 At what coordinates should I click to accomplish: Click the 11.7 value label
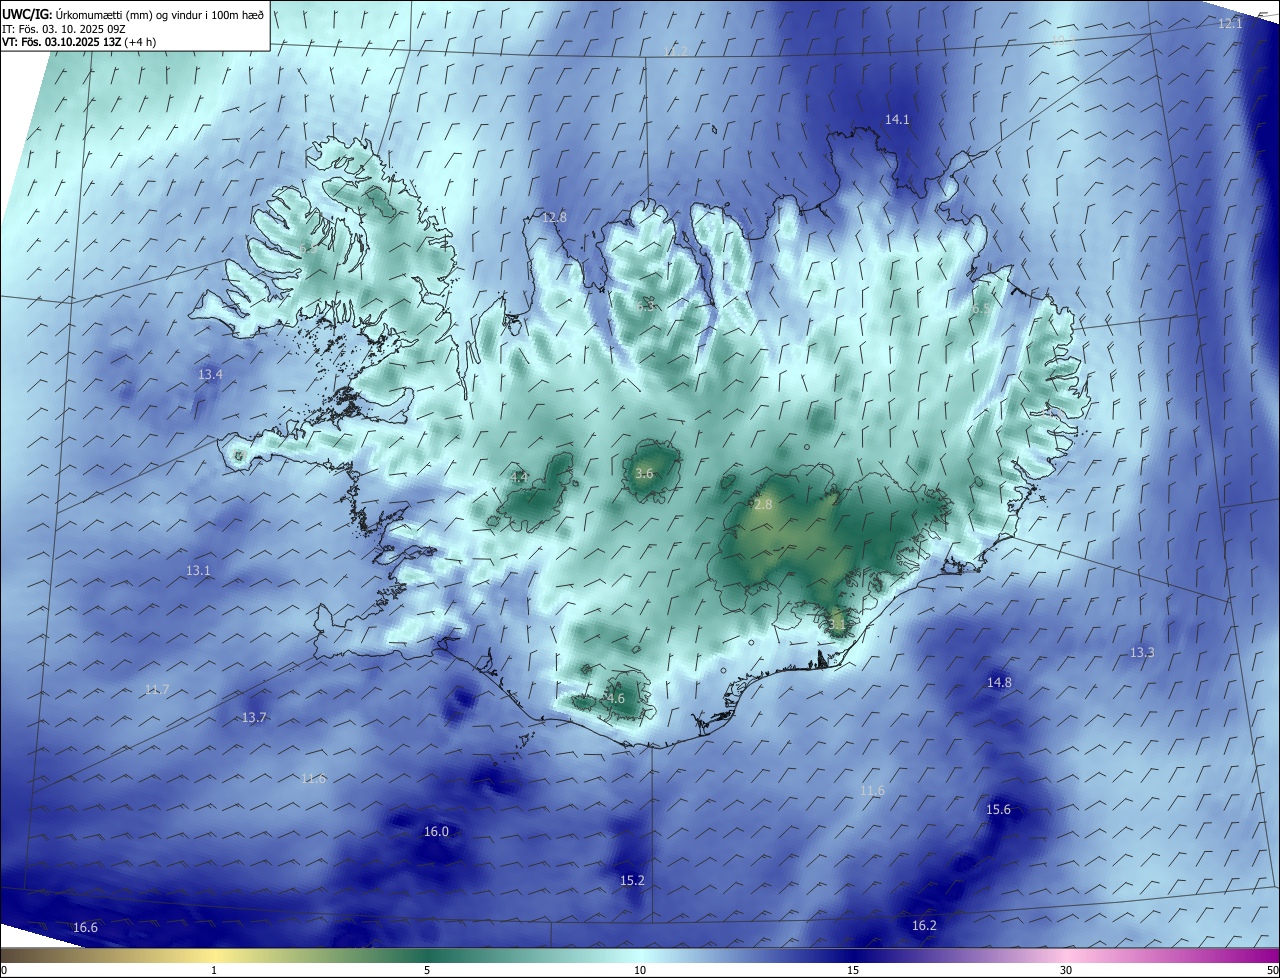[157, 690]
